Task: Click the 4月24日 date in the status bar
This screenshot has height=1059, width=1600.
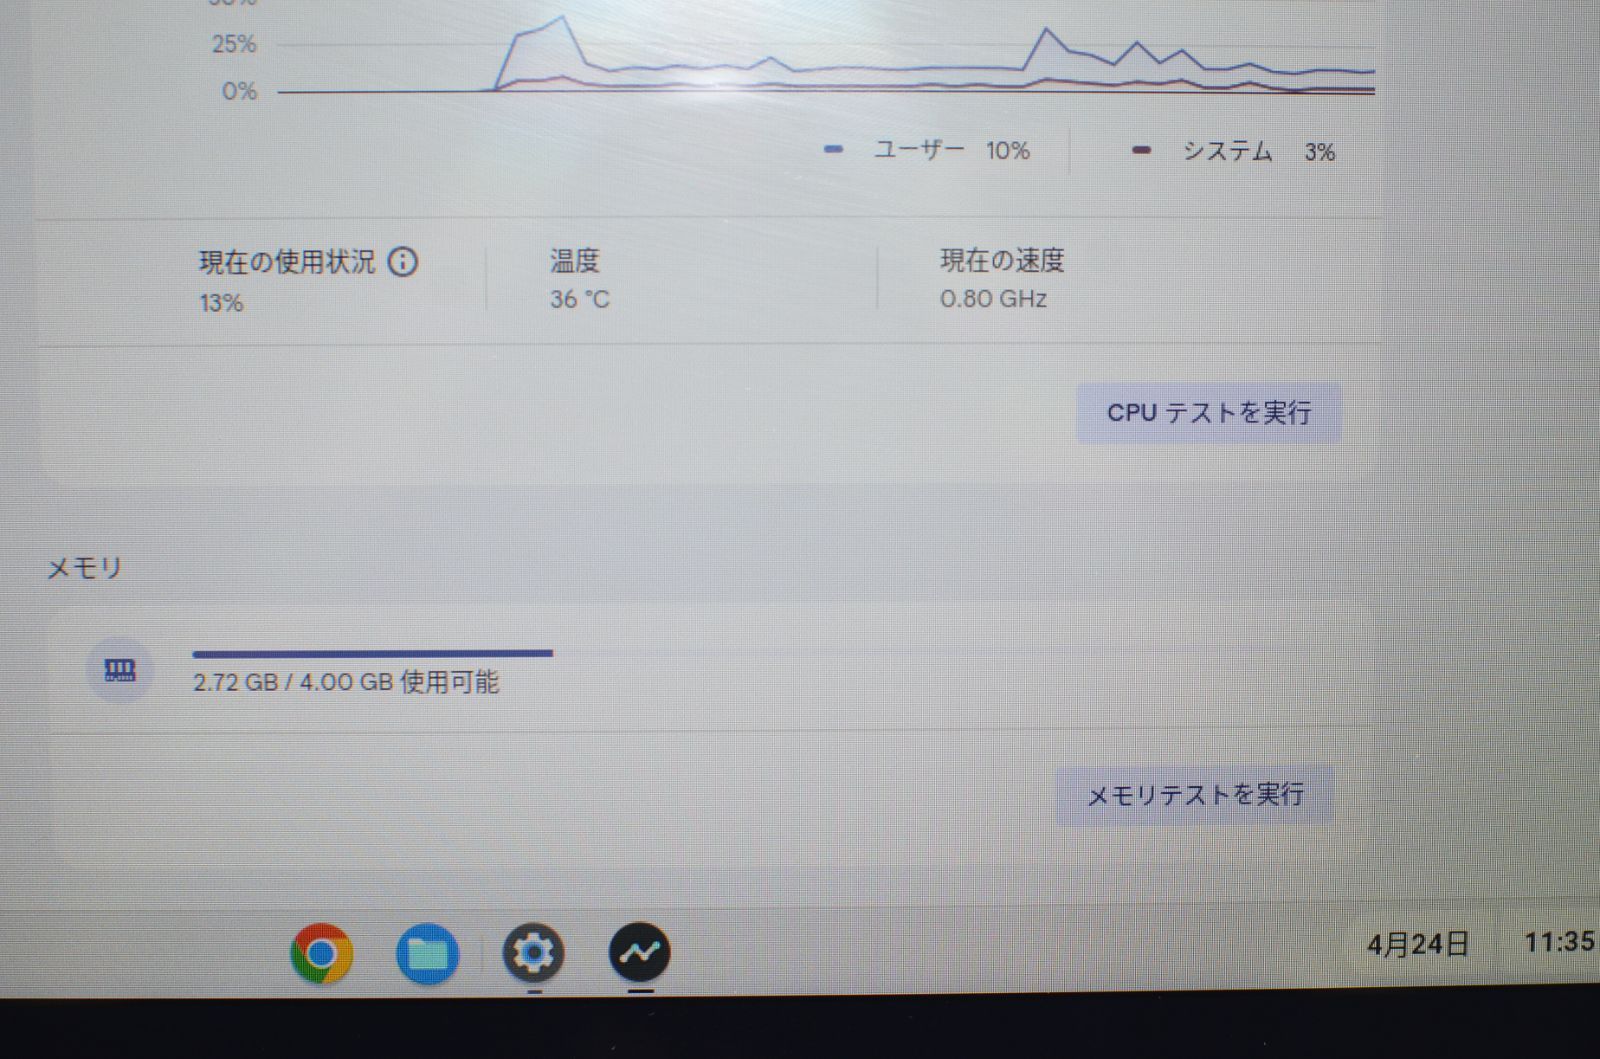Action: (x=1419, y=941)
